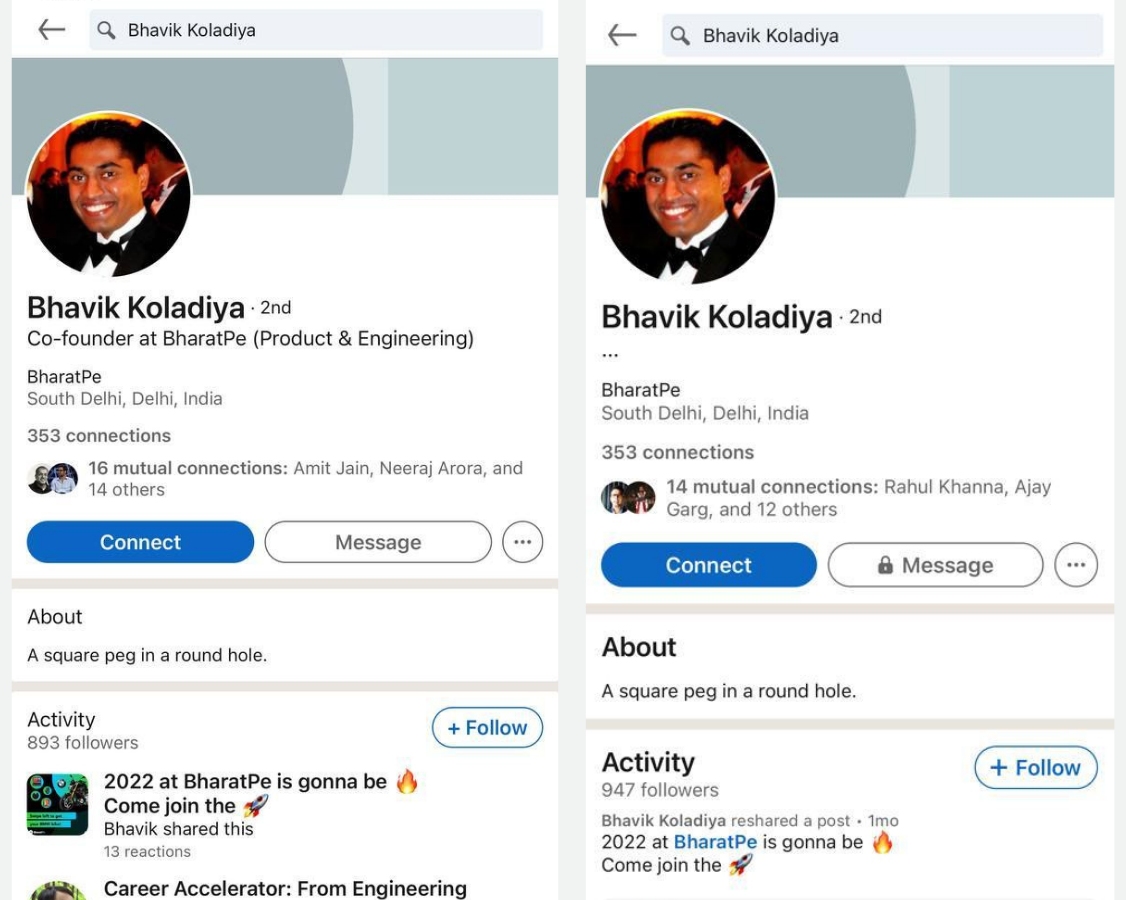Follow the profile with 893 followers
The height and width of the screenshot is (900, 1126).
tap(487, 728)
